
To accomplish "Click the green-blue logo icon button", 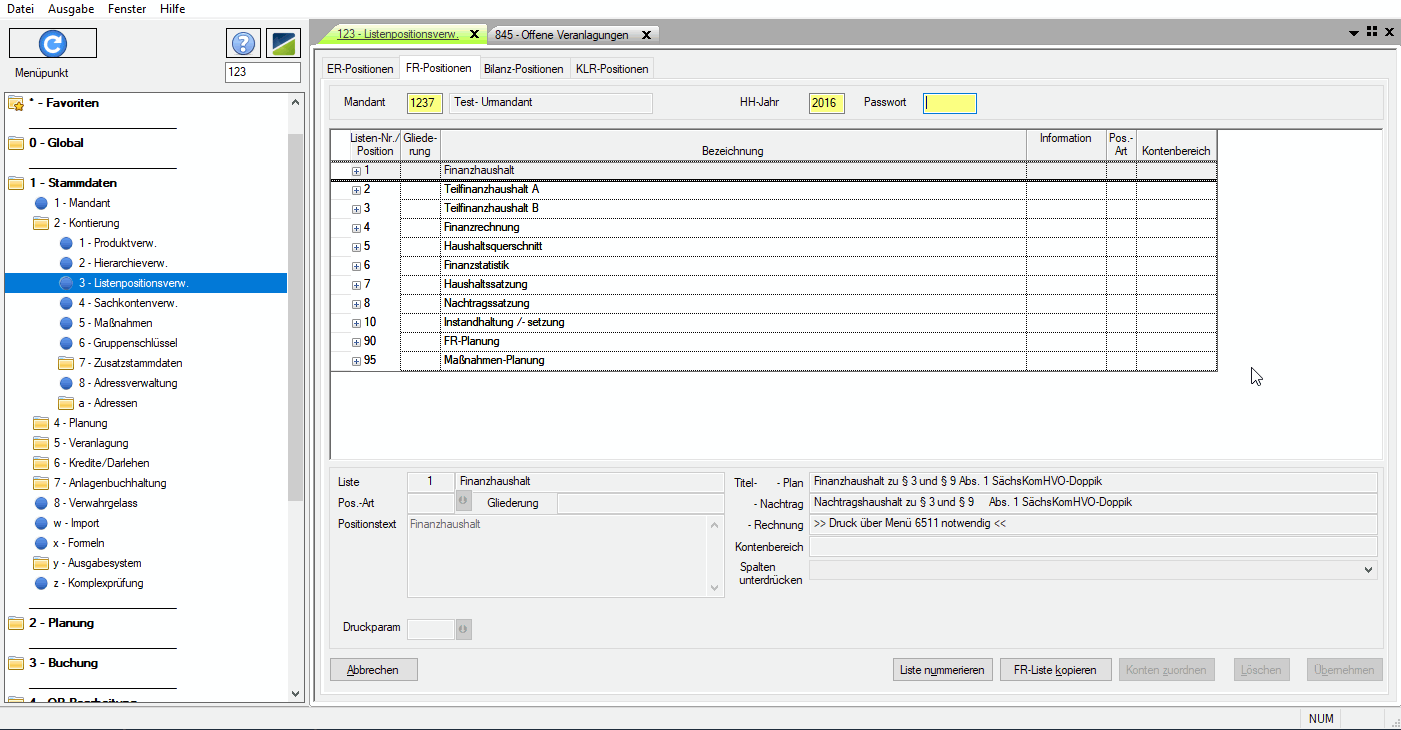I will coord(283,44).
